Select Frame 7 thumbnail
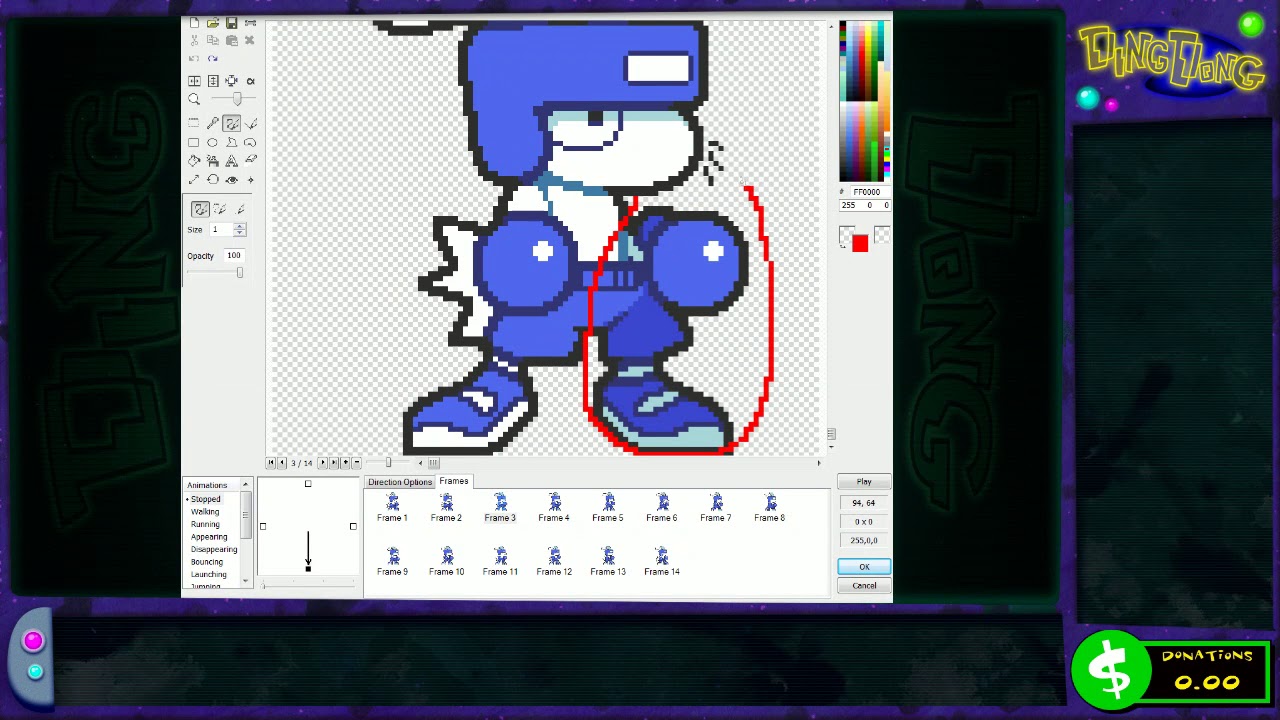This screenshot has height=720, width=1280. (716, 508)
